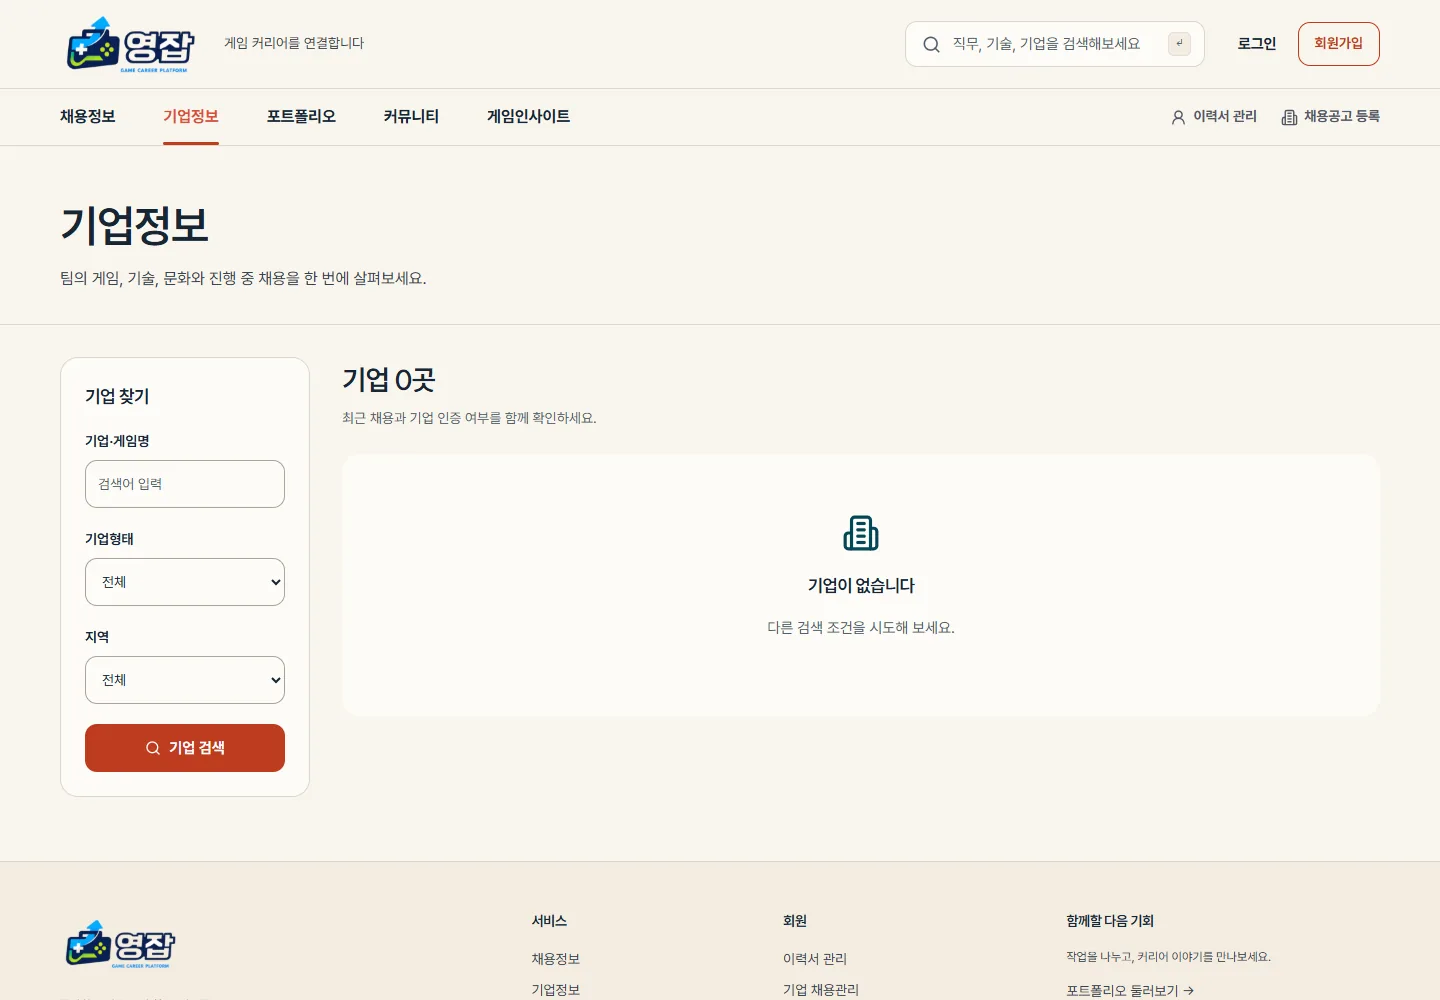The image size is (1440, 1000).
Task: Select the 기업정보 nav tab
Action: point(191,117)
